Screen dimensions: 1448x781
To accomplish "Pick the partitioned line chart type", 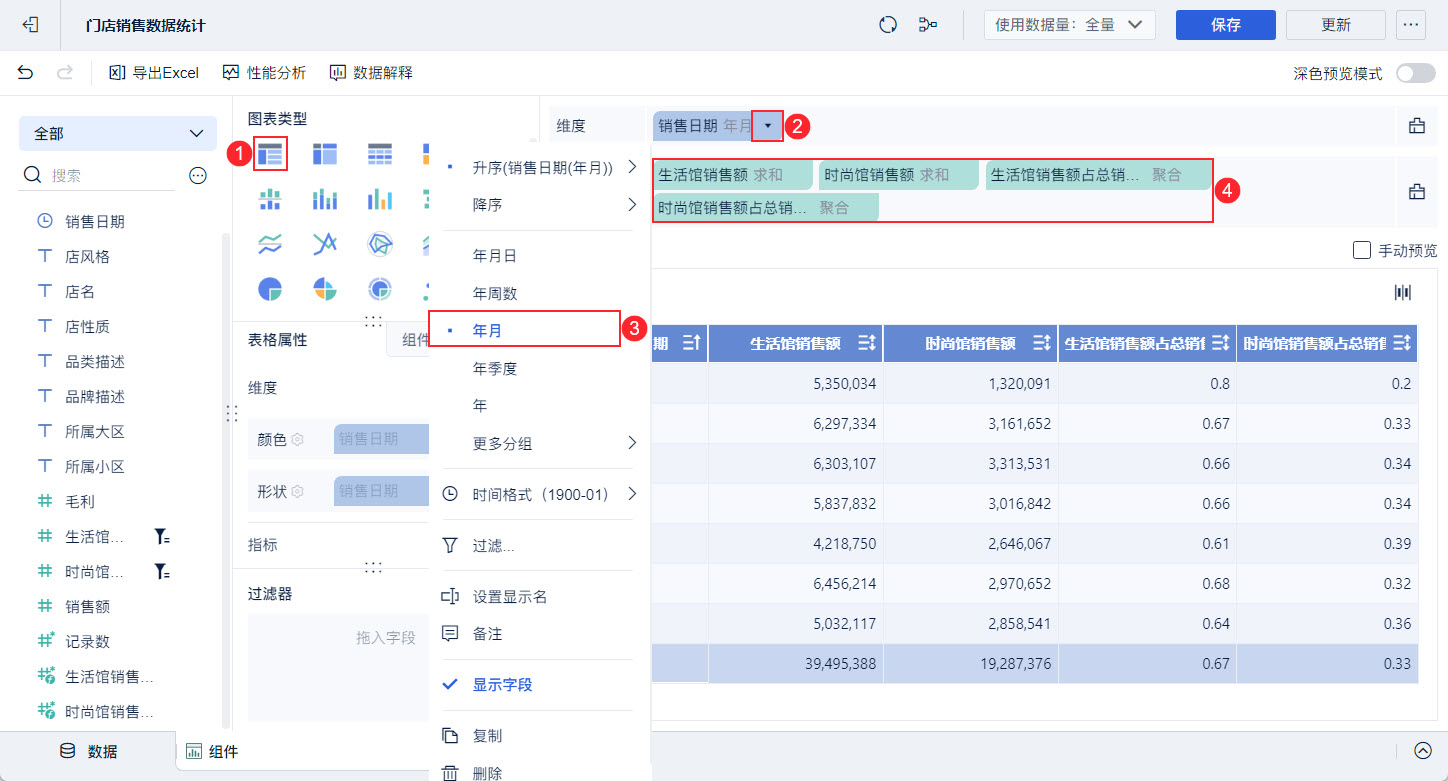I will (270, 243).
